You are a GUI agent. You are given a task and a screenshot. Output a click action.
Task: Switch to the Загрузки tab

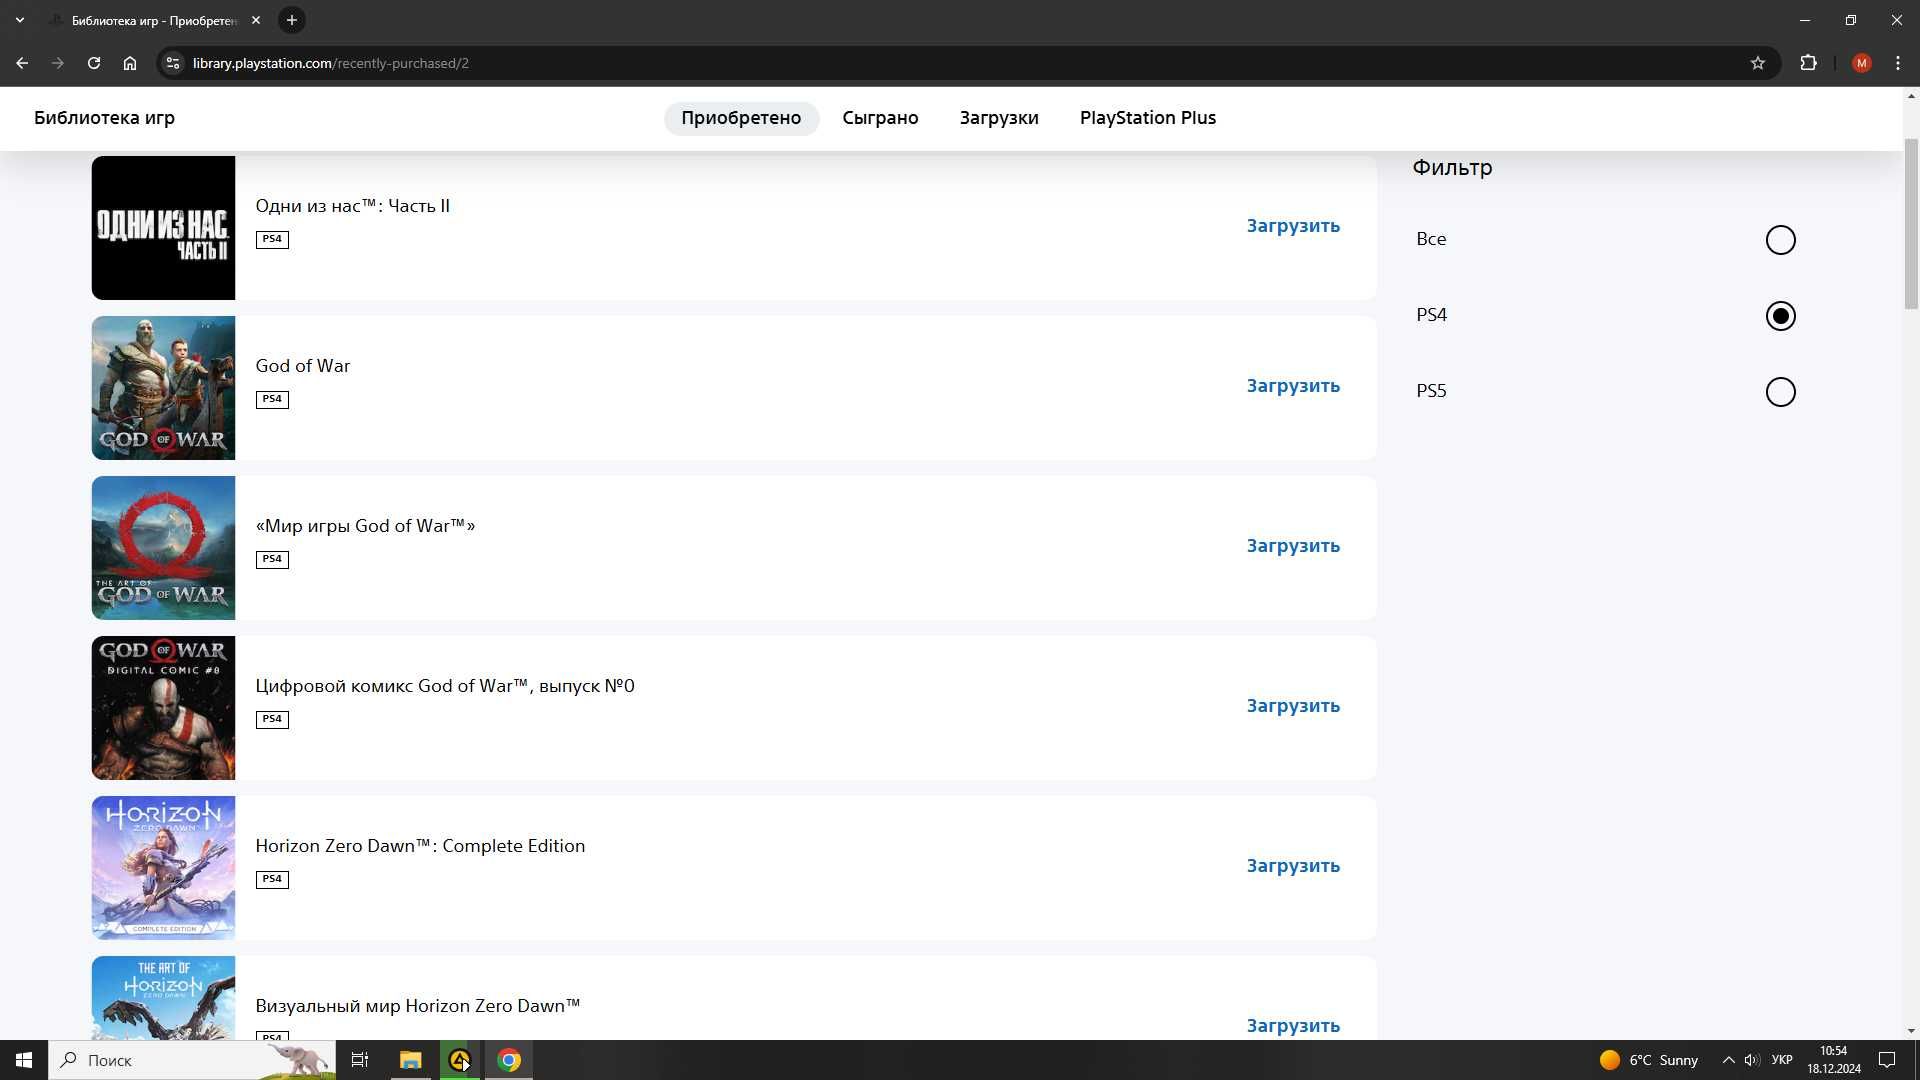click(x=999, y=118)
